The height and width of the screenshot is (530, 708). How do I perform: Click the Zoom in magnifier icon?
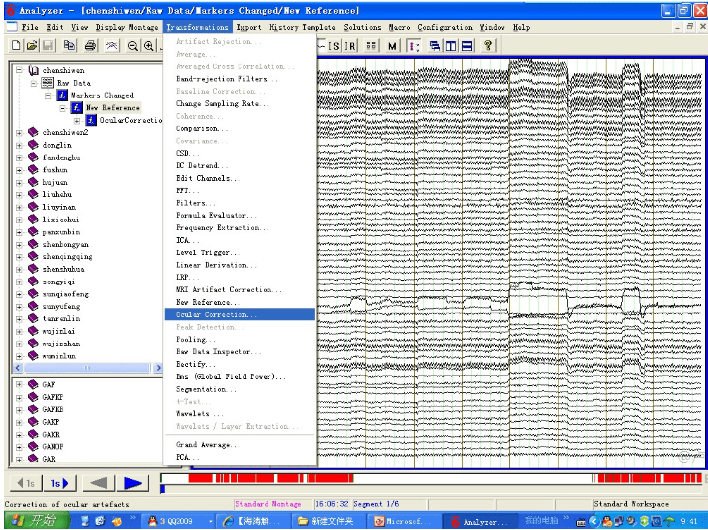(x=148, y=46)
